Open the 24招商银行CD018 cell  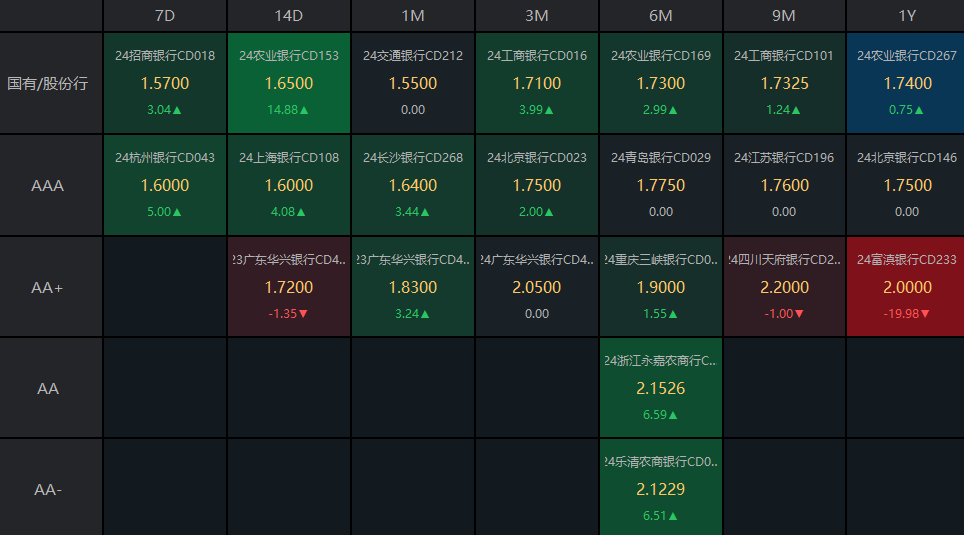tap(165, 83)
